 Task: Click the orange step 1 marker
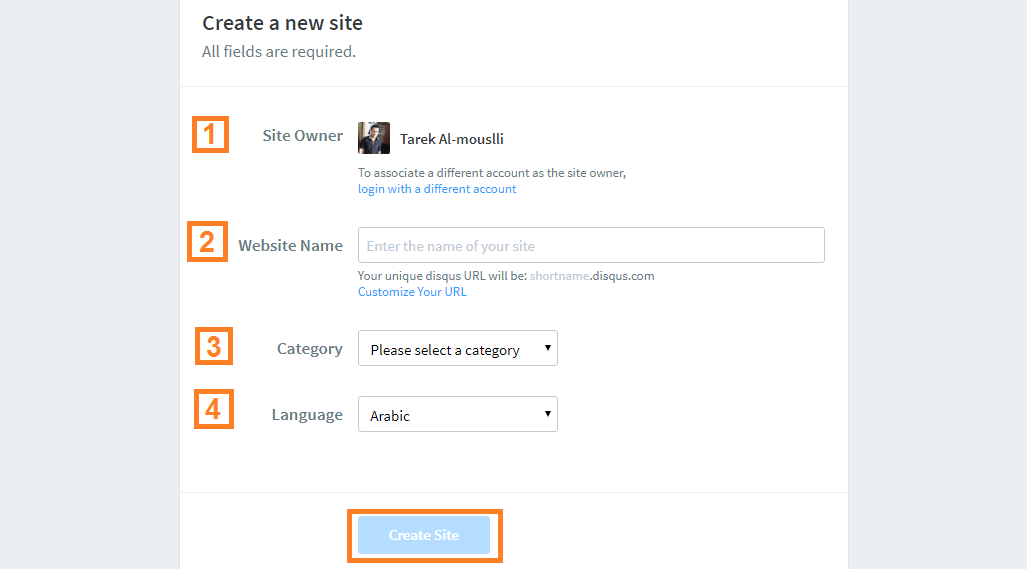pos(210,135)
